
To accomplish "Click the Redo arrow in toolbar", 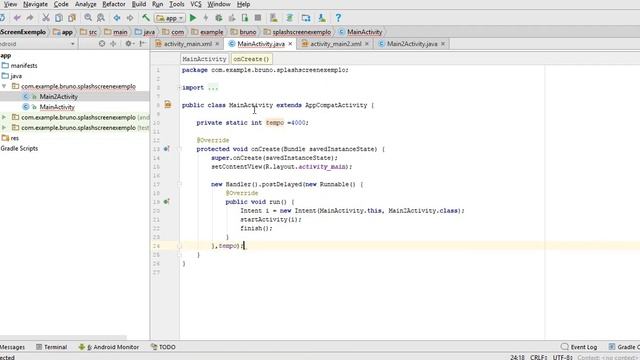I will pos(30,18).
